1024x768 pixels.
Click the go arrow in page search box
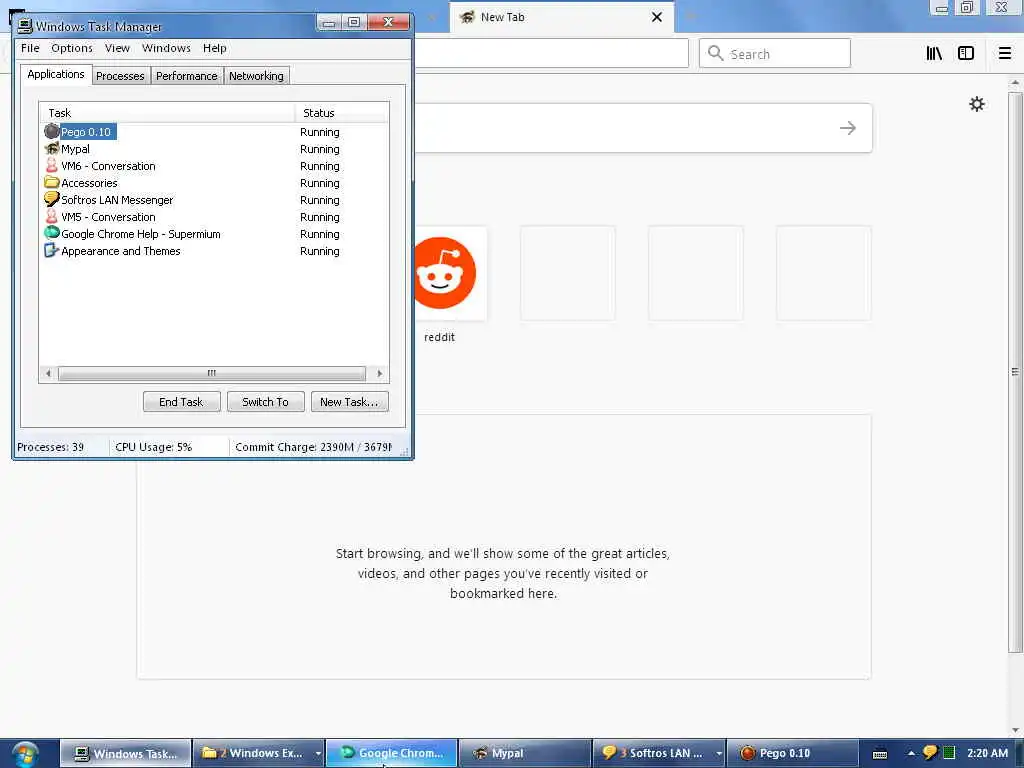pos(848,128)
